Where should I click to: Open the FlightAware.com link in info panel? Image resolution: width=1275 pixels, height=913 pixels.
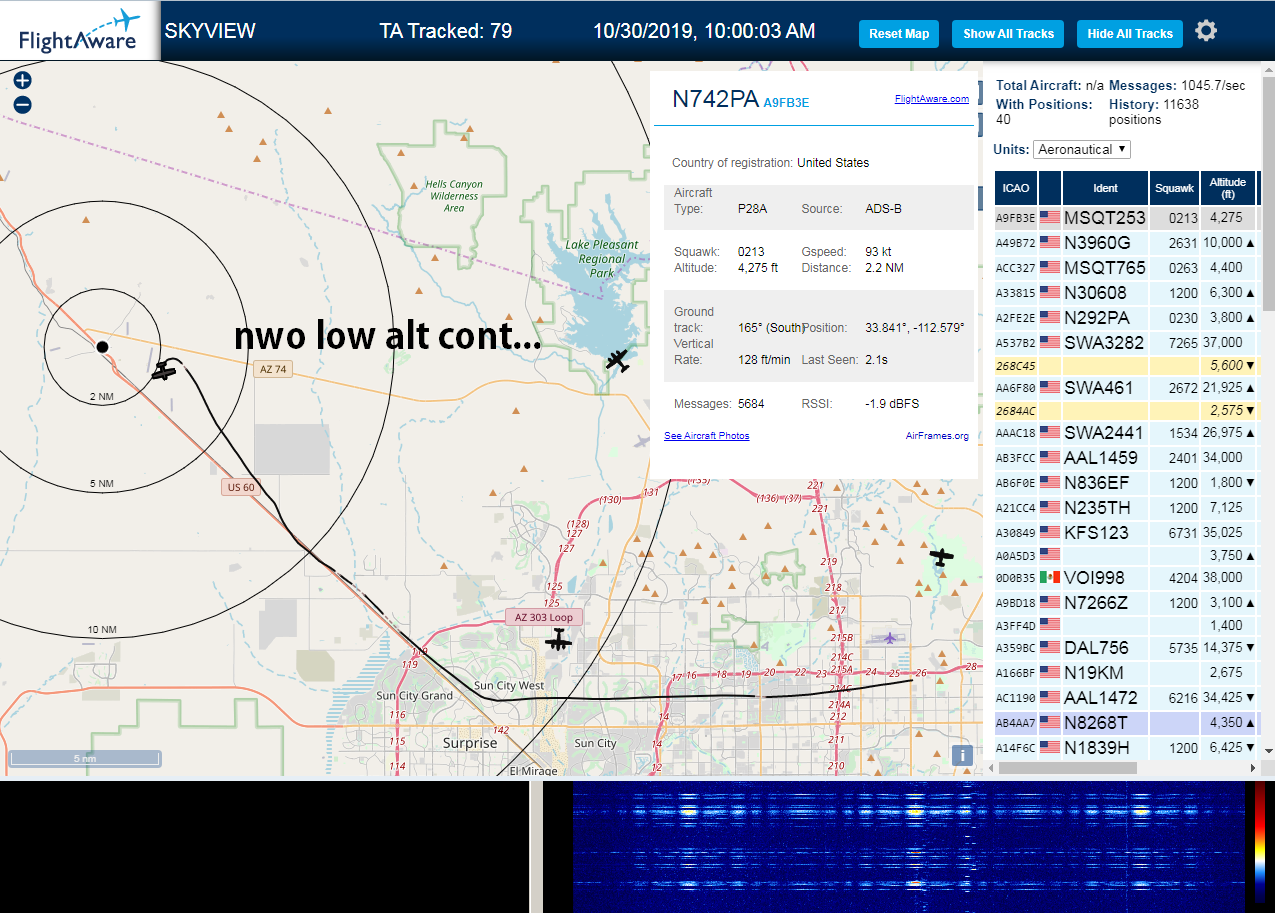932,99
